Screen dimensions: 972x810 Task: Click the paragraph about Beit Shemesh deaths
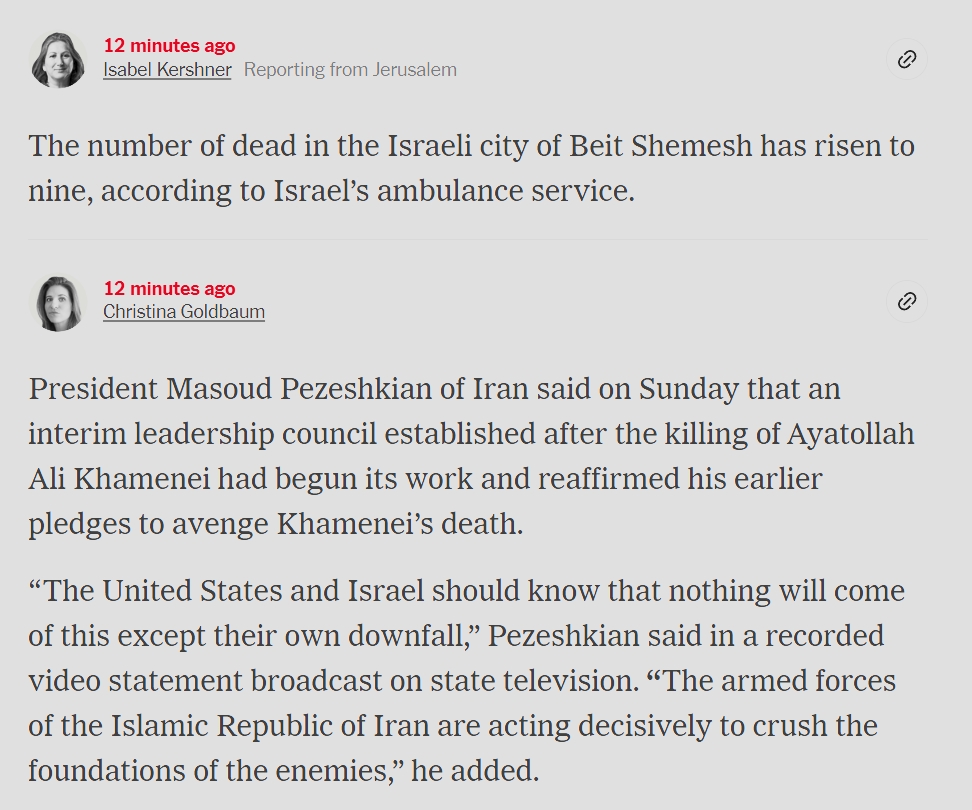(471, 168)
